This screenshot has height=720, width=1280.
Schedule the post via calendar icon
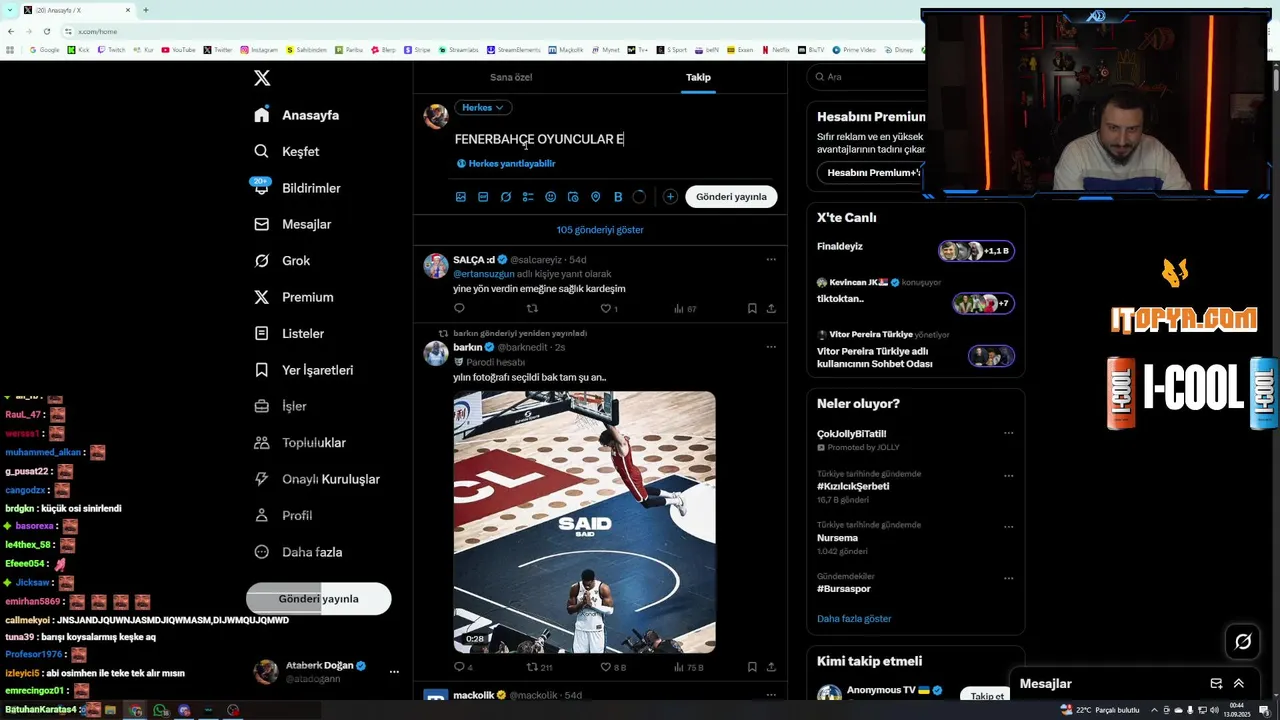(573, 197)
